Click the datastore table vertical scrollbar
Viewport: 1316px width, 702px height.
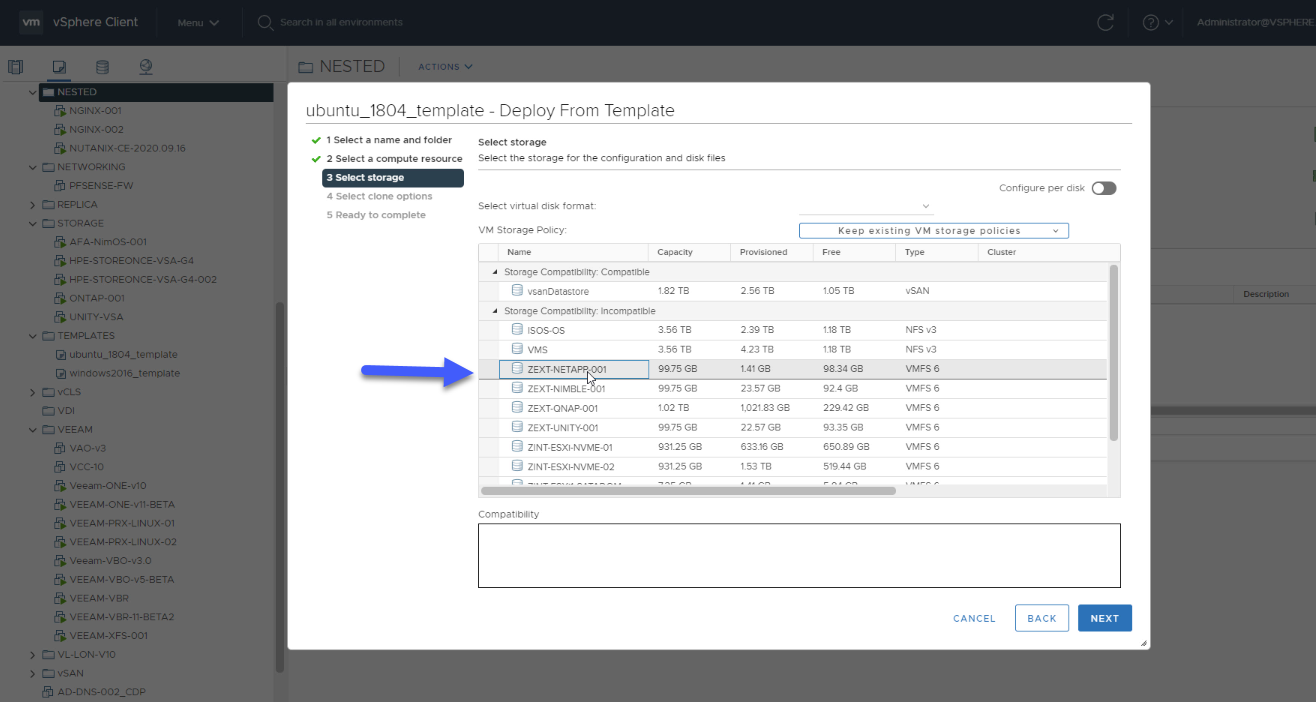1114,352
